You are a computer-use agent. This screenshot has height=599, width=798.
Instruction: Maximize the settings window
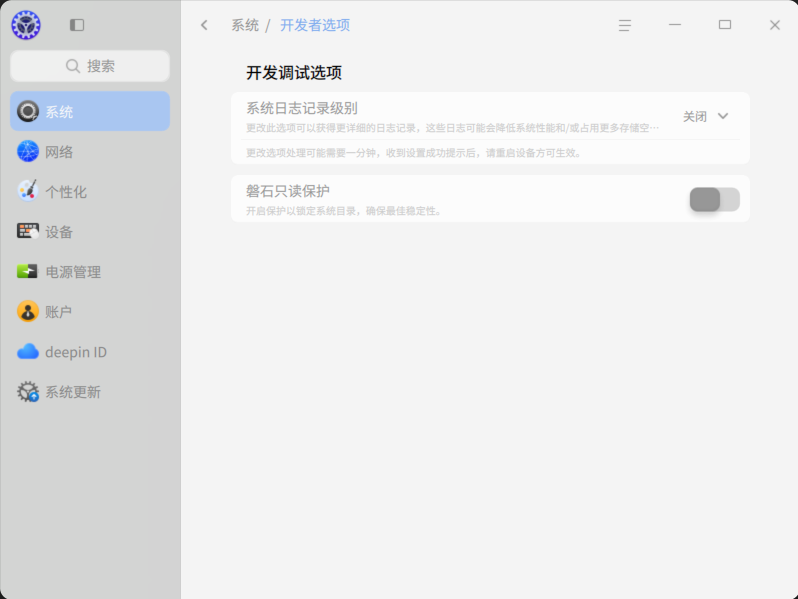[x=725, y=24]
